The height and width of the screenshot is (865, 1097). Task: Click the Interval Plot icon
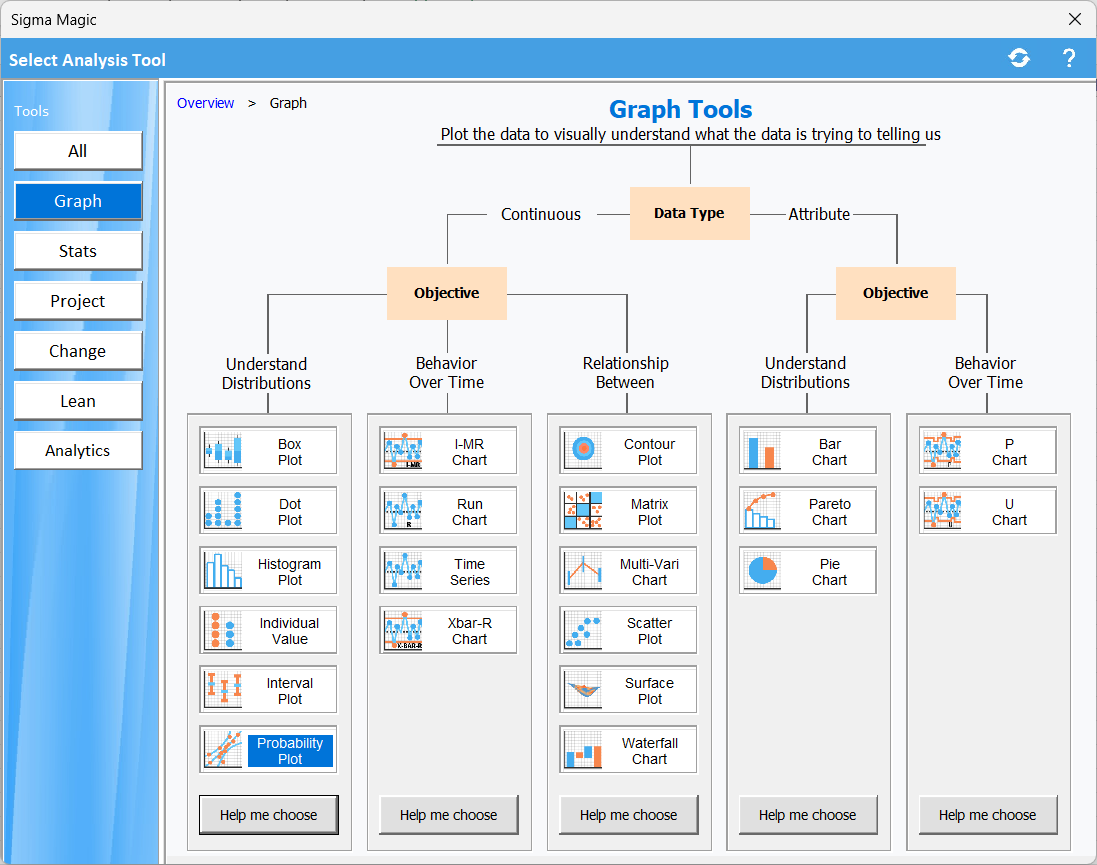point(223,690)
